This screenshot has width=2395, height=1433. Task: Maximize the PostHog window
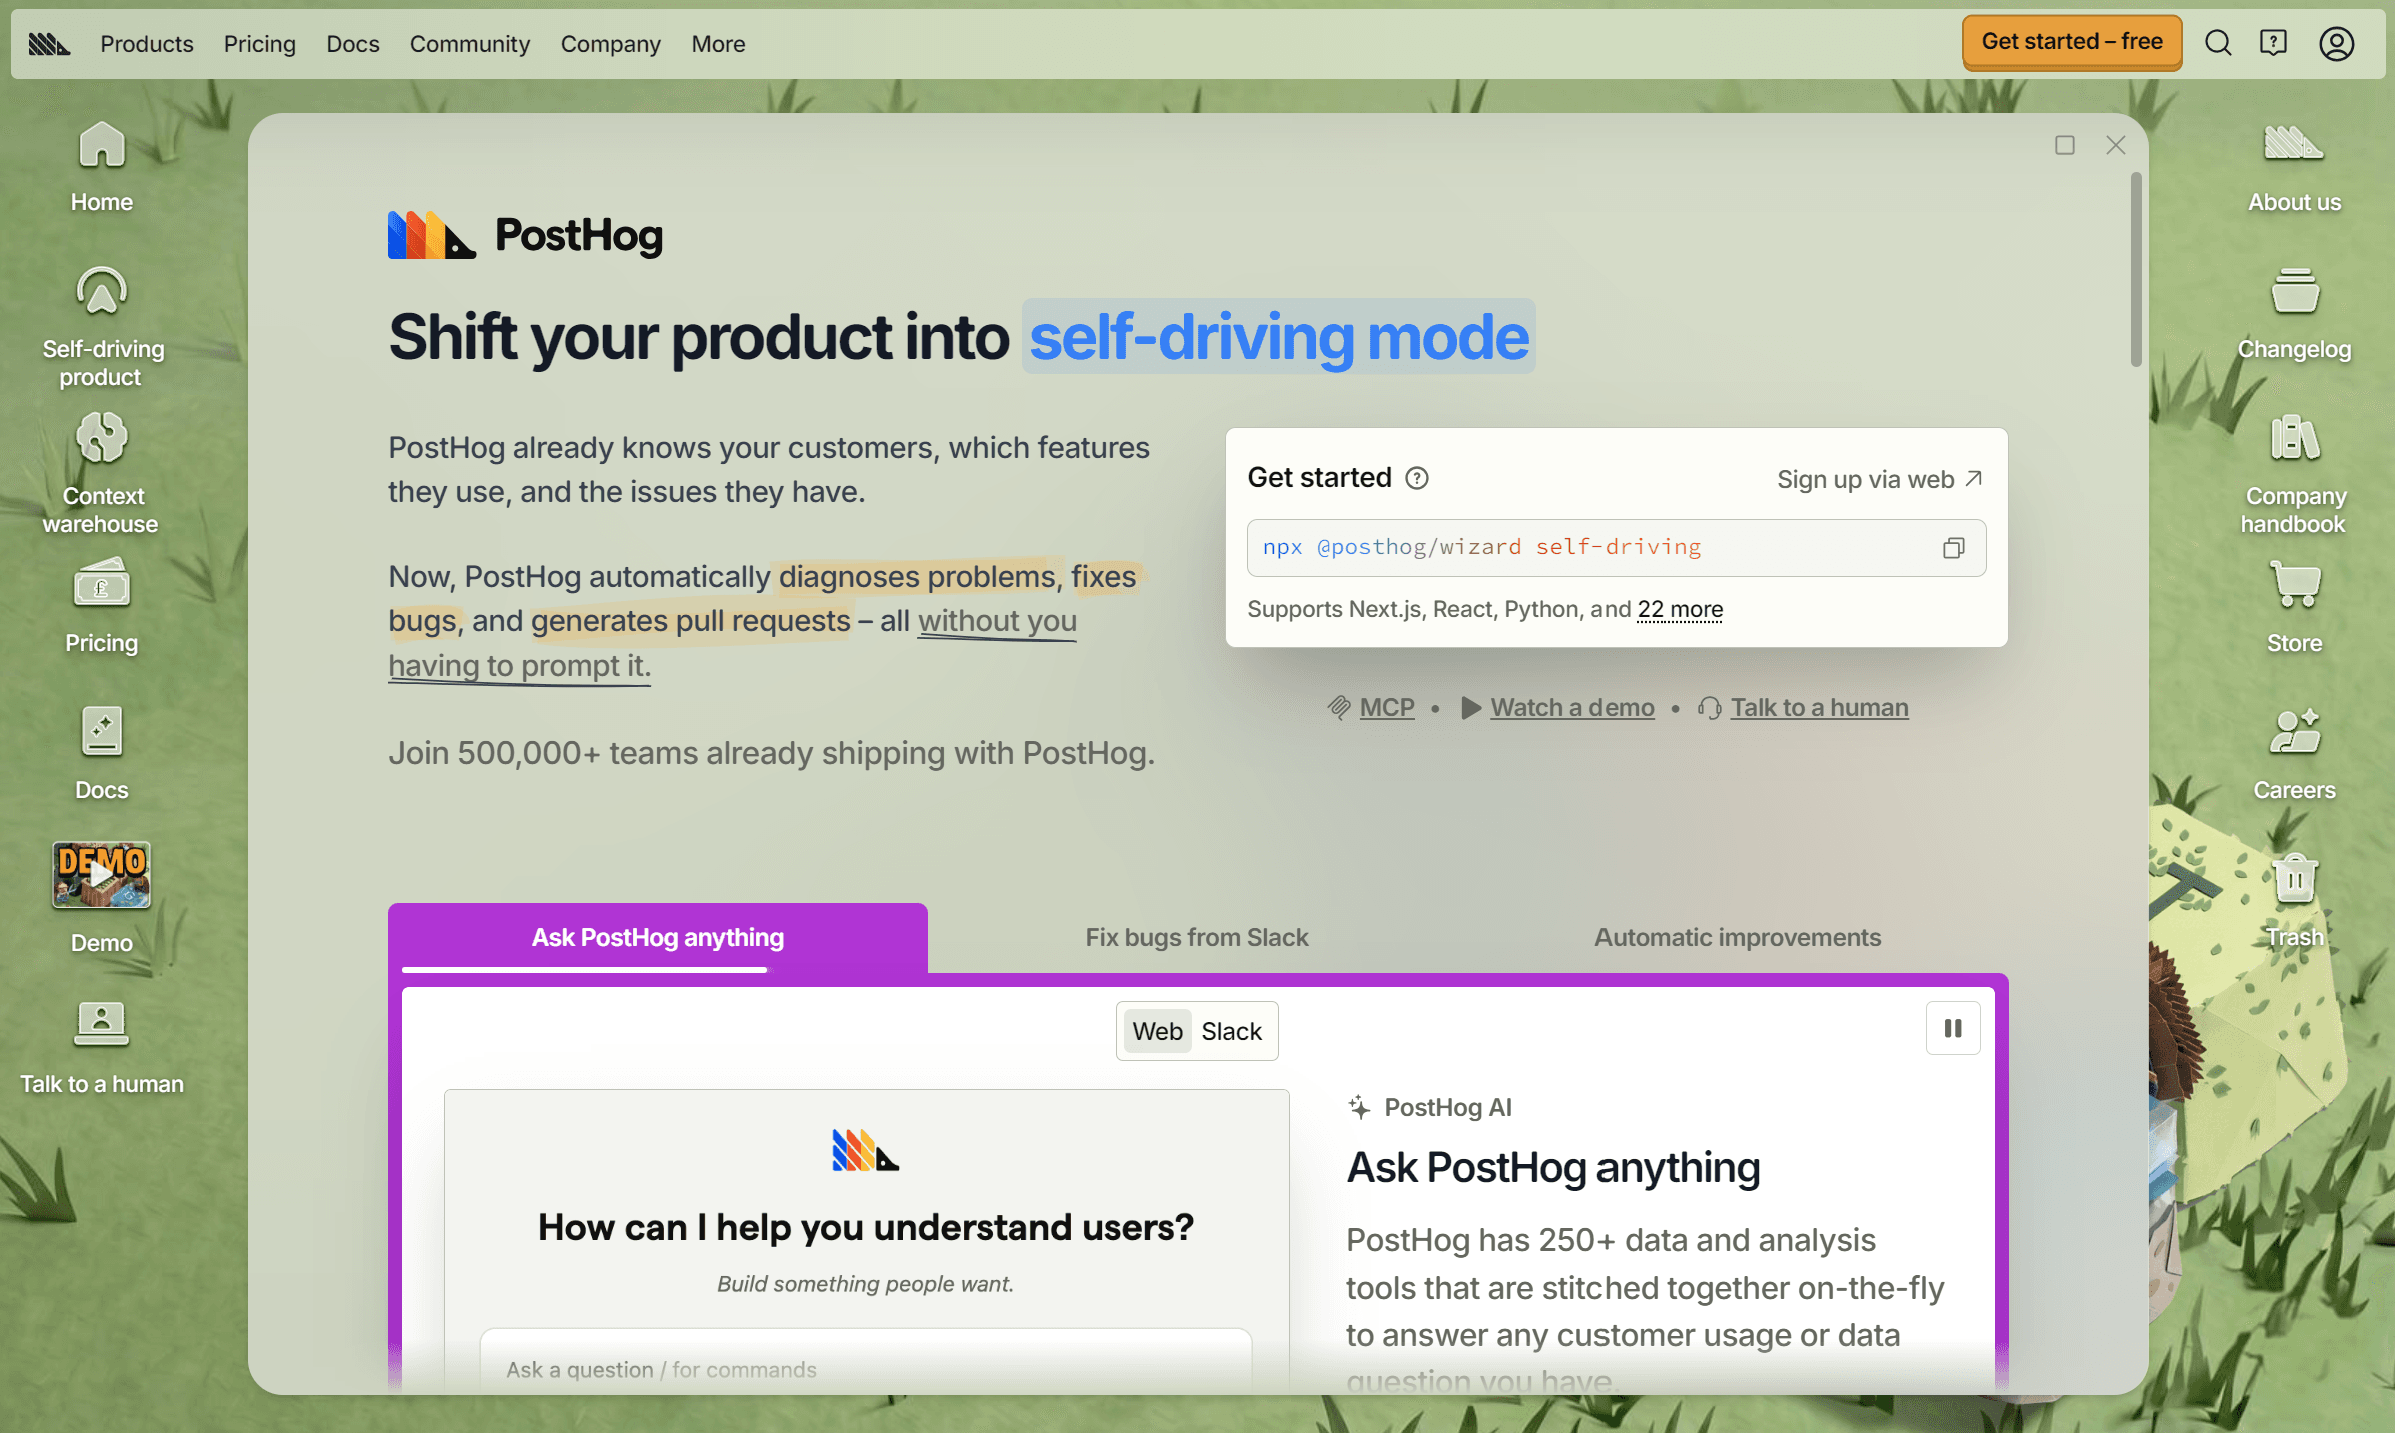(x=2065, y=145)
